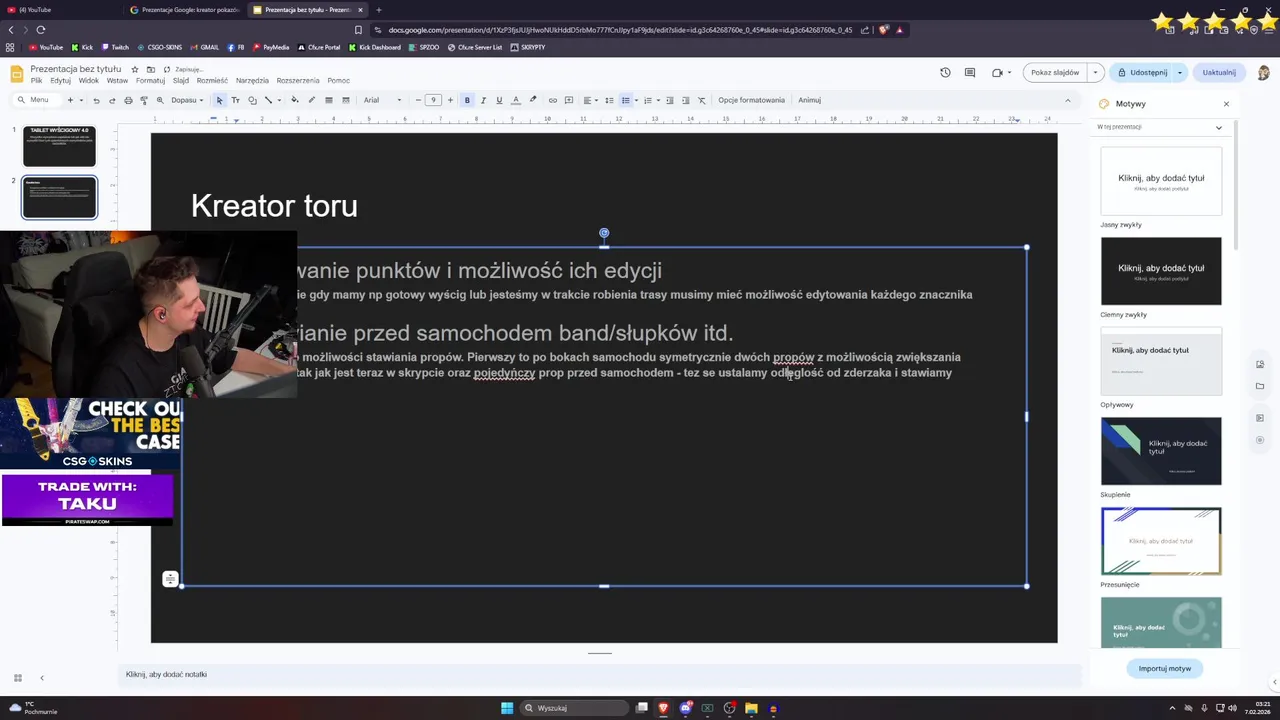Click the Menu search box
1280x720 pixels.
[38, 100]
